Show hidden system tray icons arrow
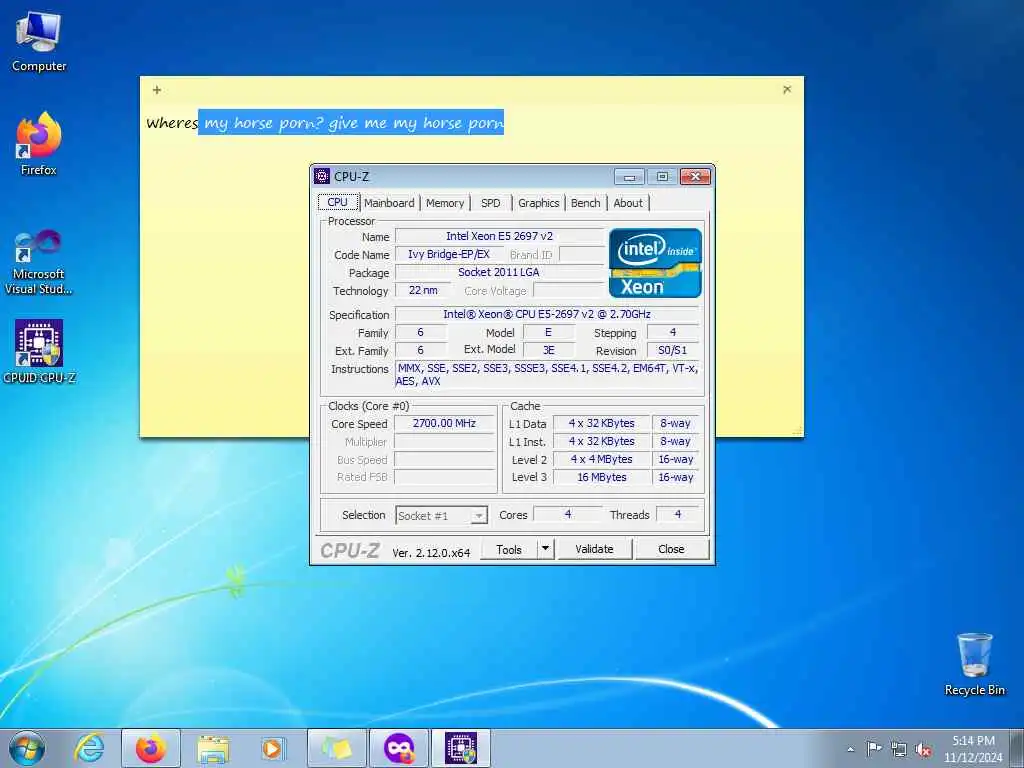This screenshot has width=1024, height=768. click(x=850, y=749)
